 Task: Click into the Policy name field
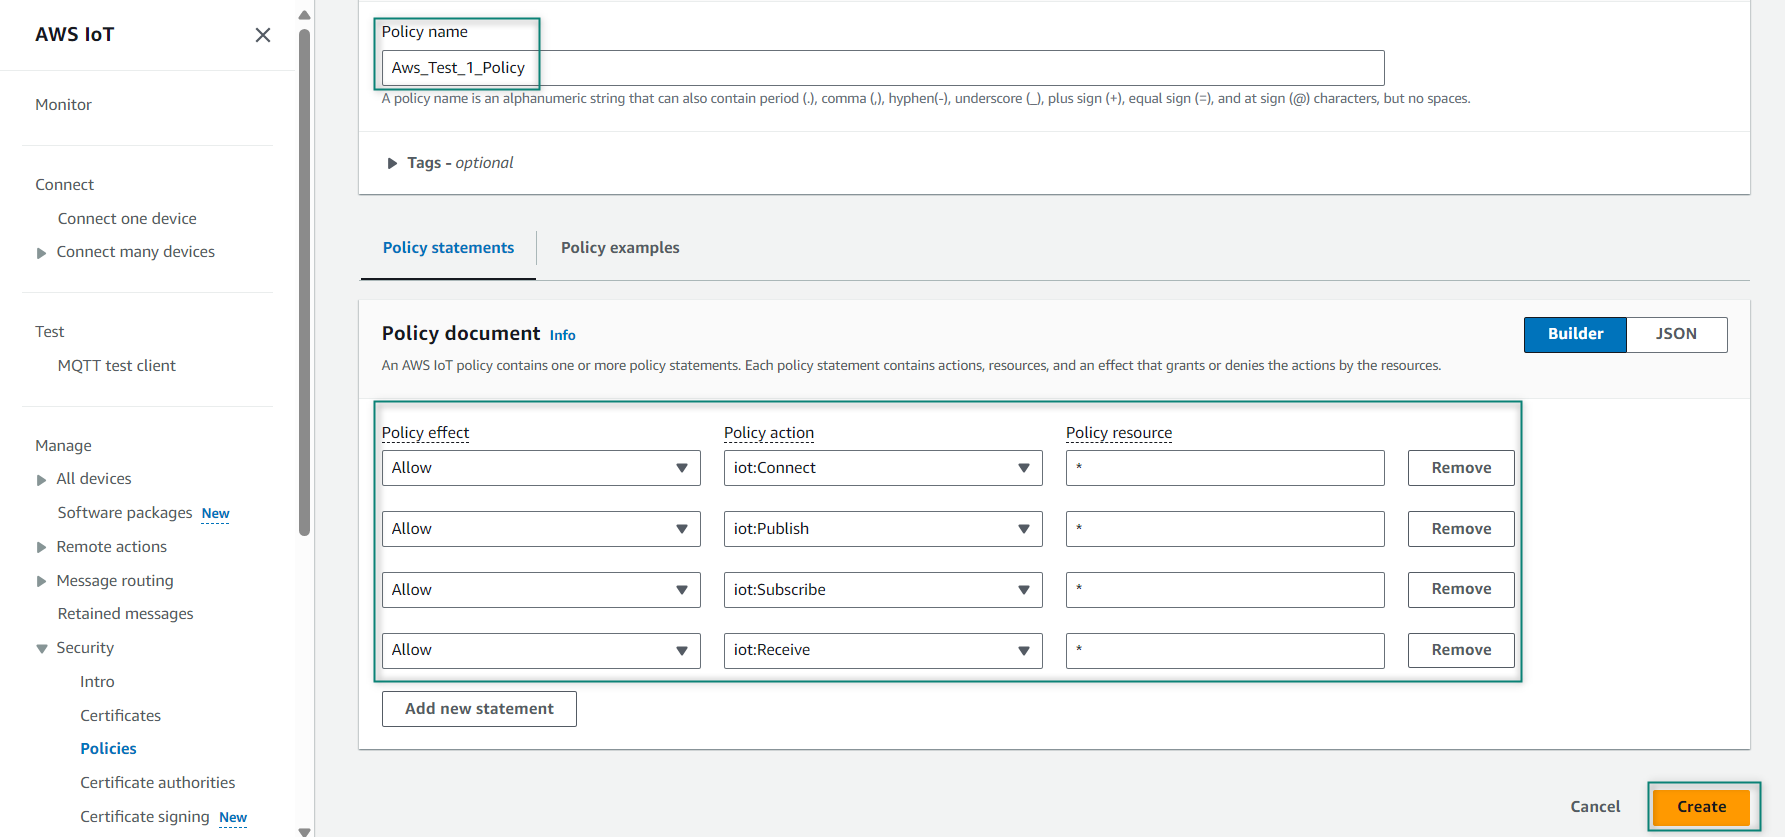pos(882,68)
